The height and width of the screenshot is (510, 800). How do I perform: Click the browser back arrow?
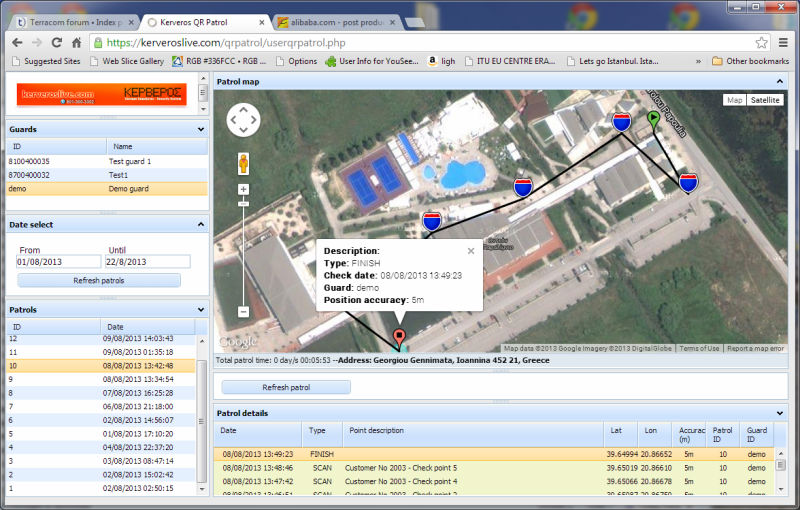point(17,43)
